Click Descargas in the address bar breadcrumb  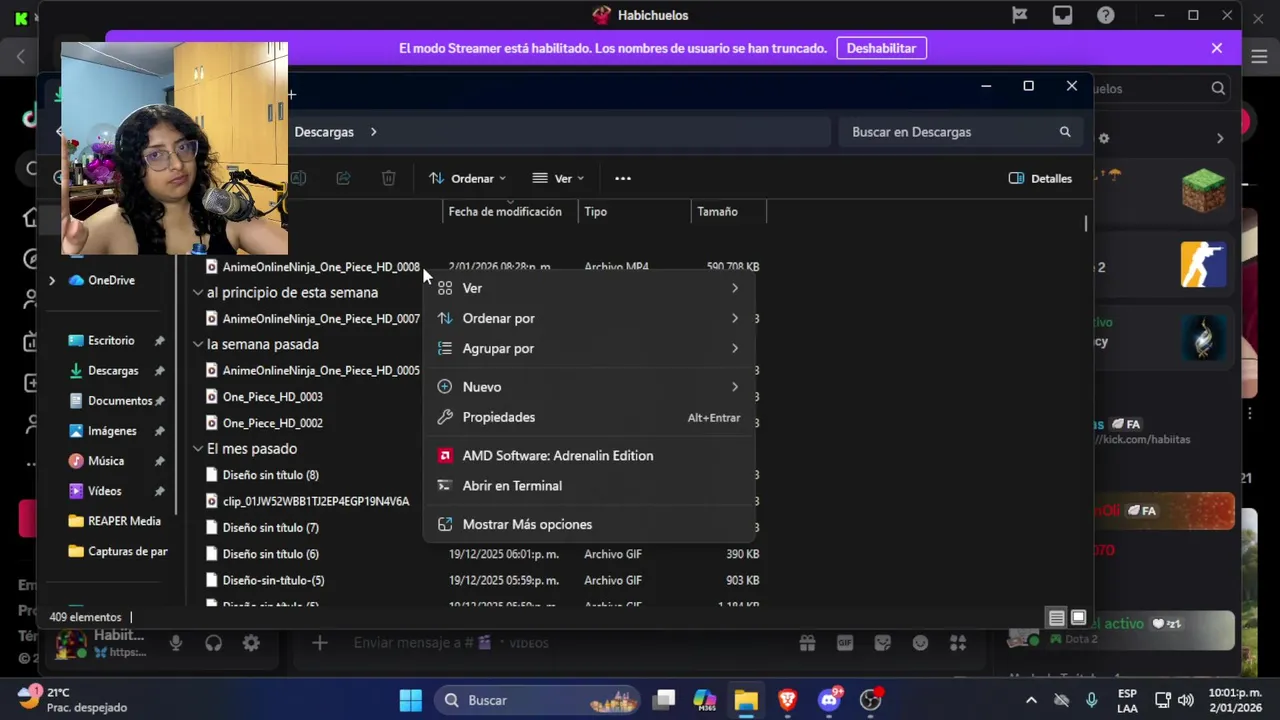[x=324, y=132]
